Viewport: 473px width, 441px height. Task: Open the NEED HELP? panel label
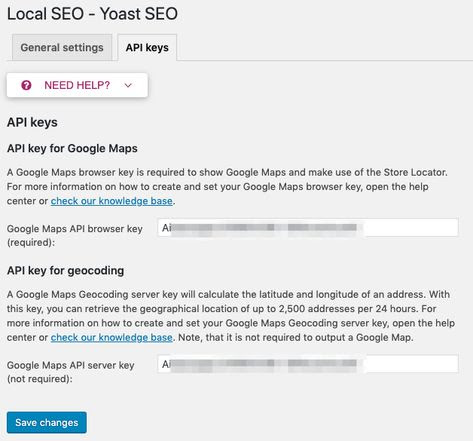pos(77,85)
